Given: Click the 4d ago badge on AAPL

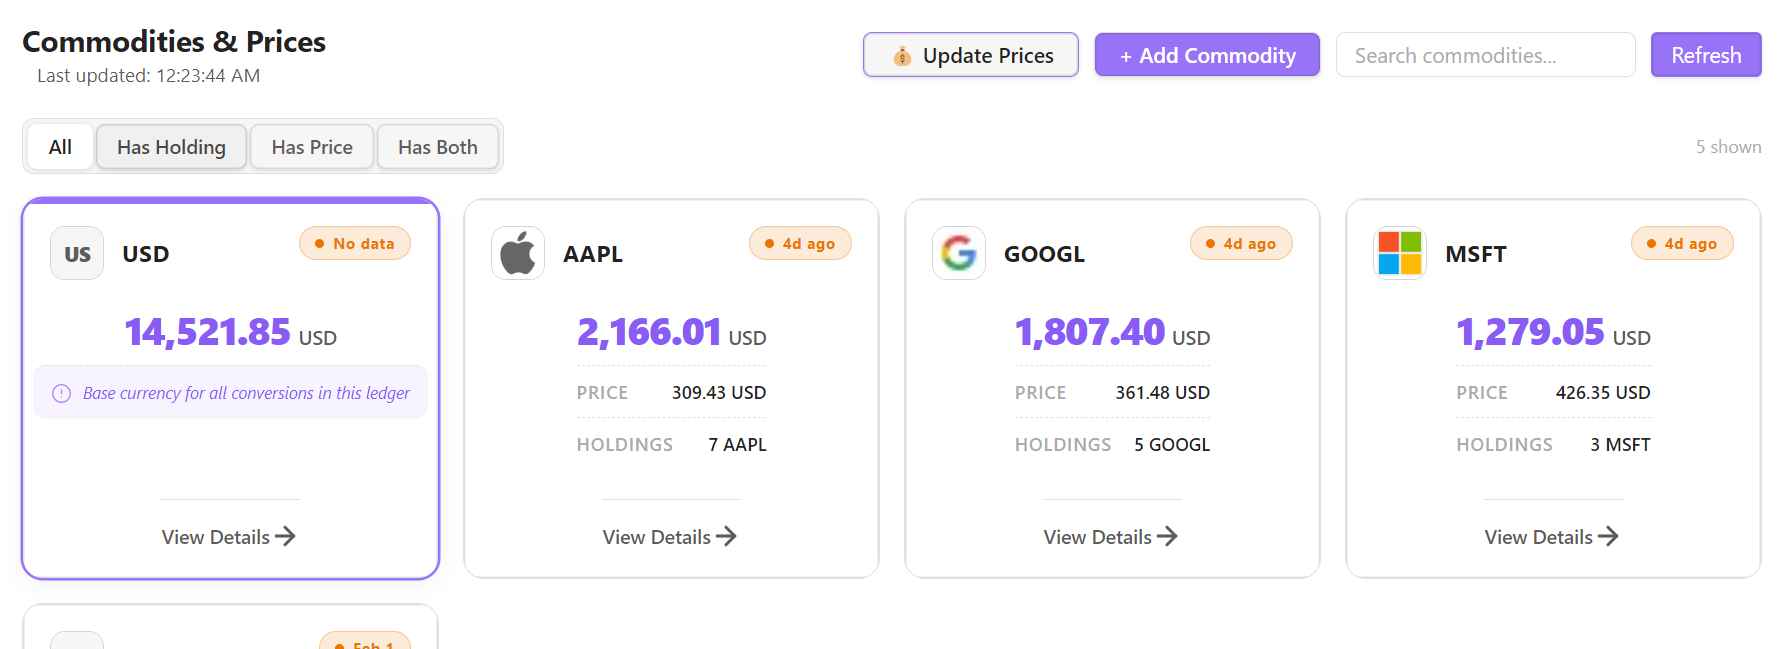Looking at the screenshot, I should click(x=800, y=243).
